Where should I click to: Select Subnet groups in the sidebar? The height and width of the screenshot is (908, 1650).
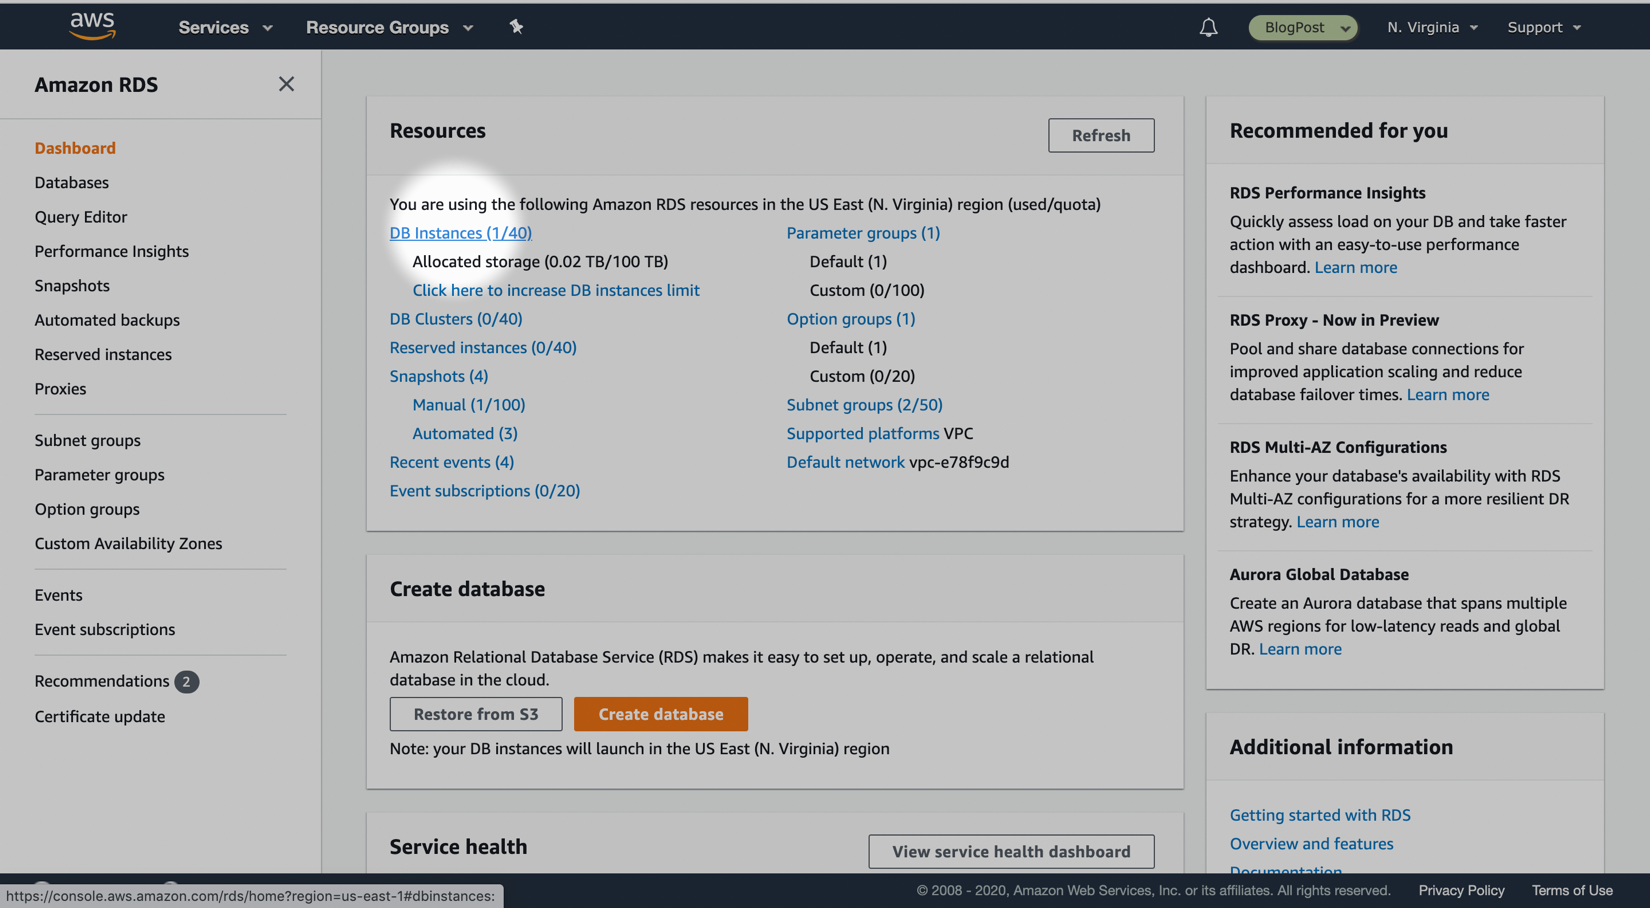[x=88, y=440]
